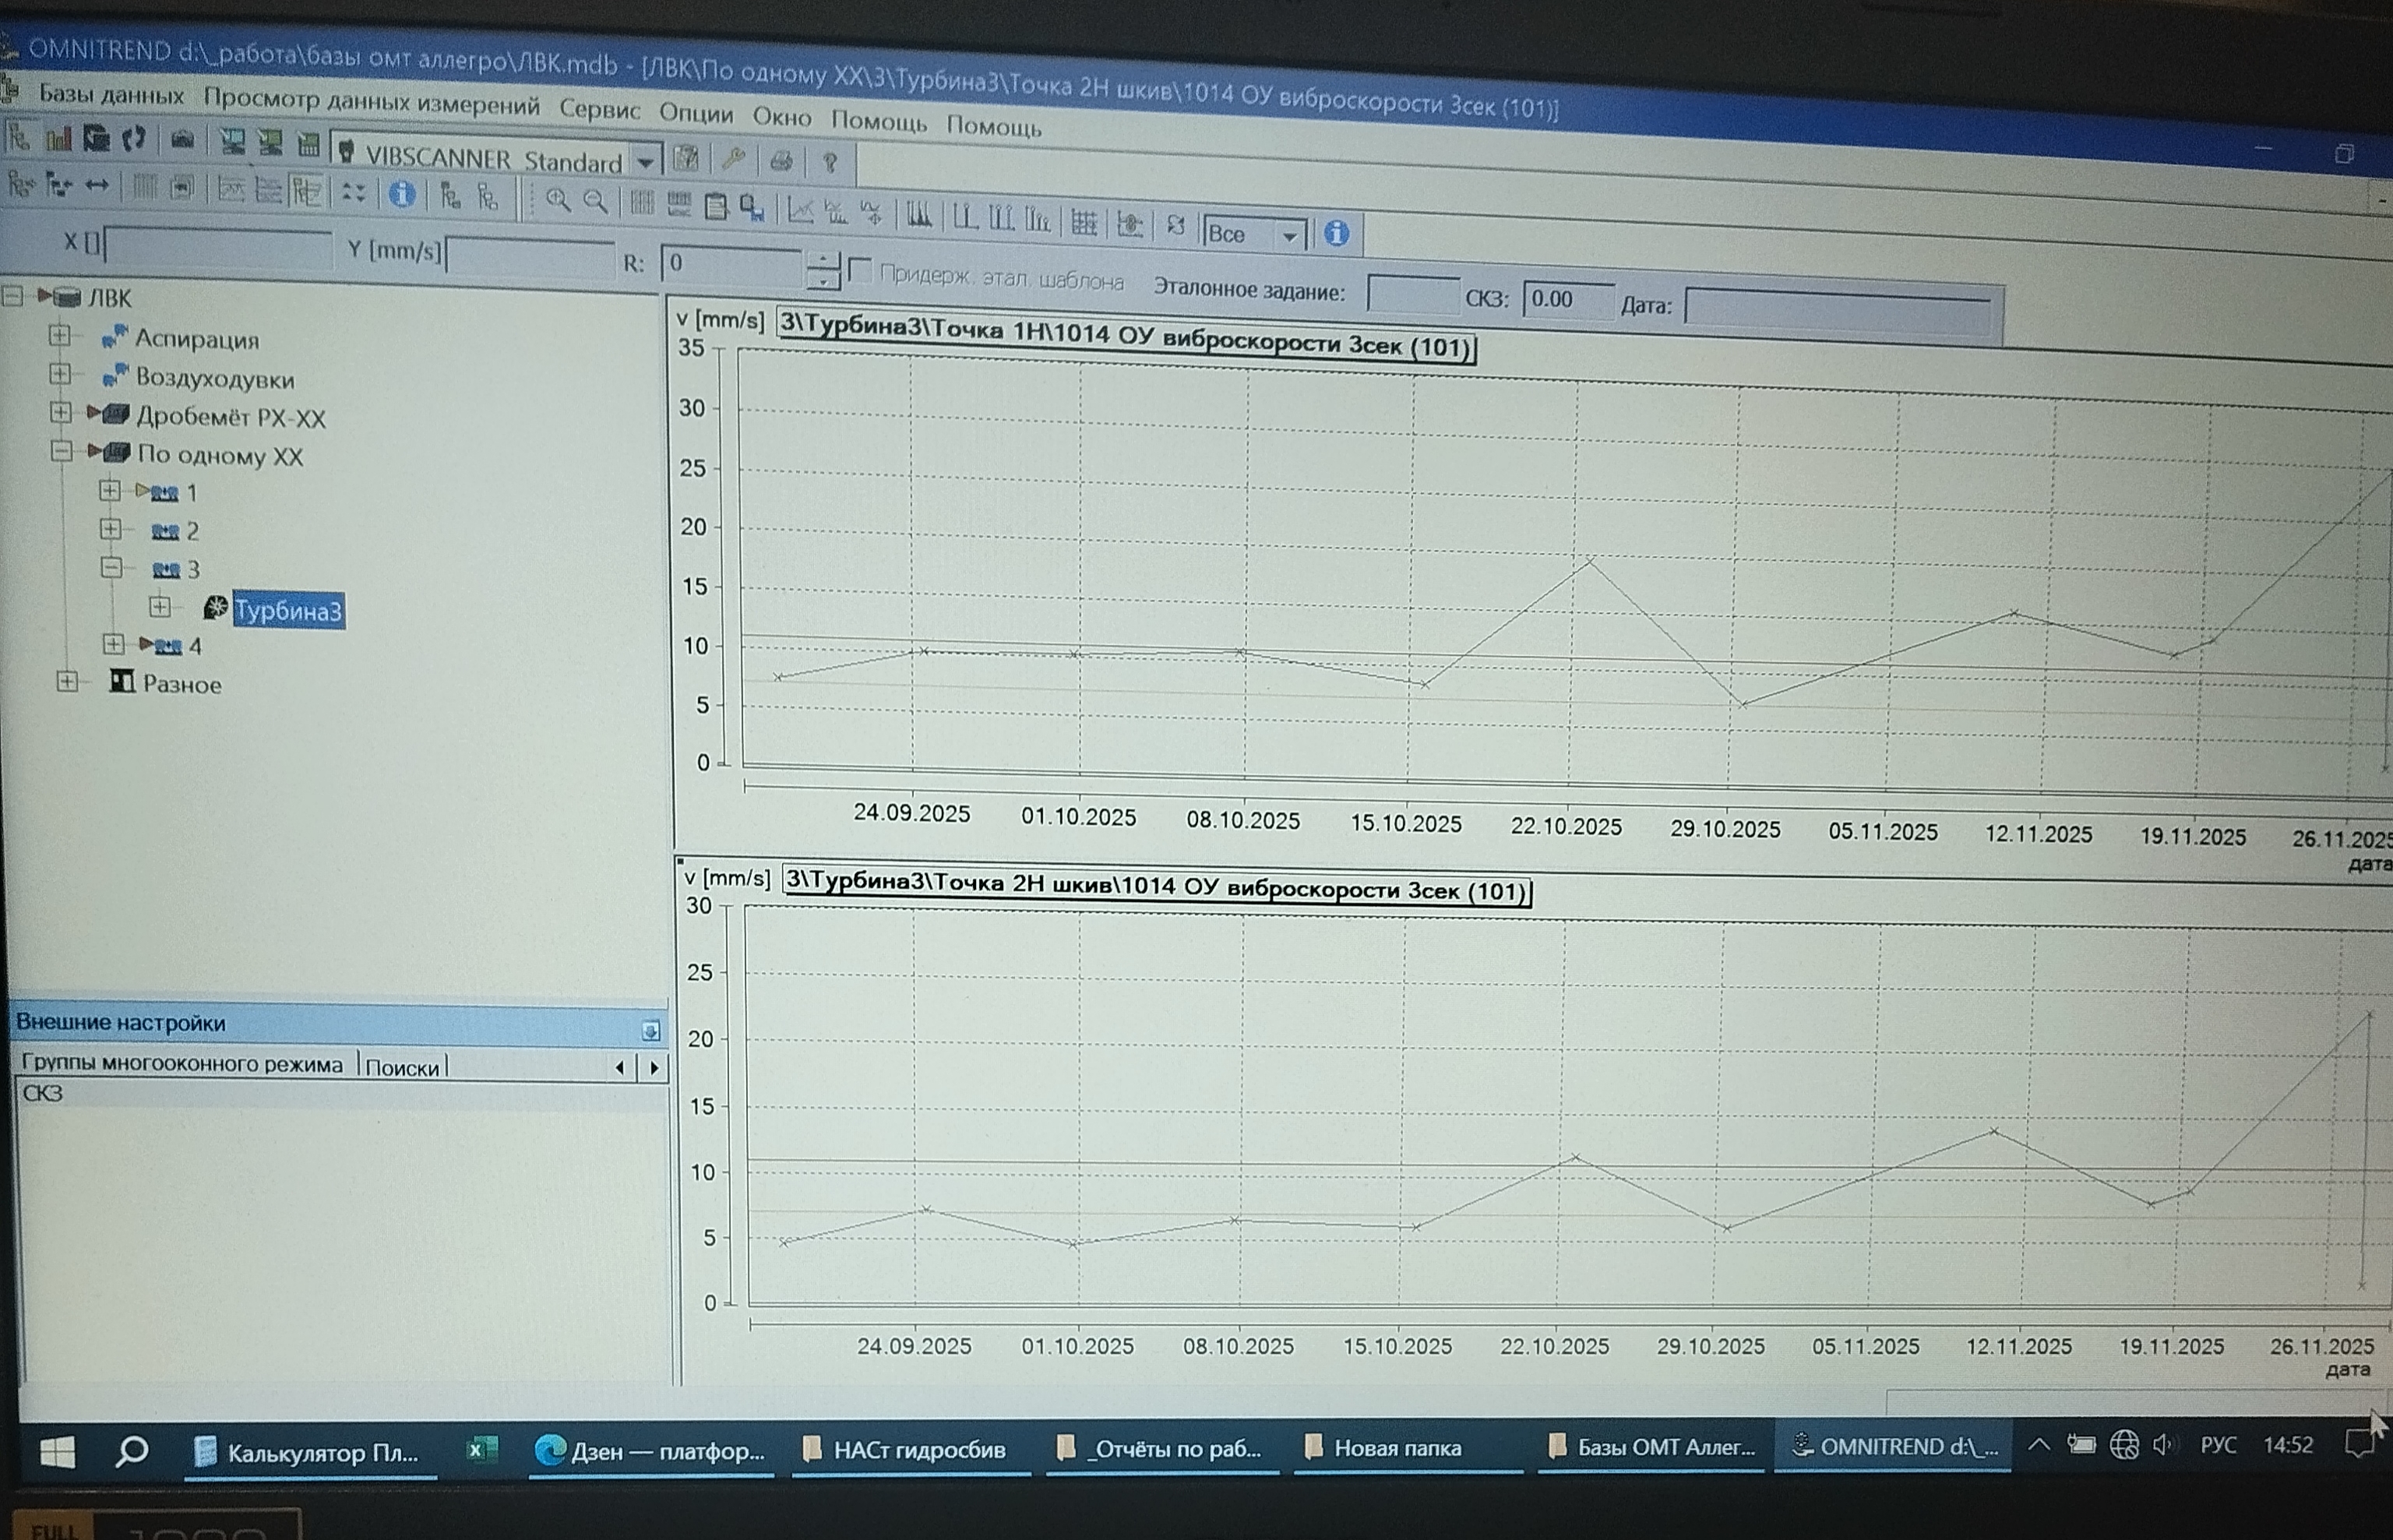
Task: Click the grid display toolbar icon
Action: coord(1084,223)
